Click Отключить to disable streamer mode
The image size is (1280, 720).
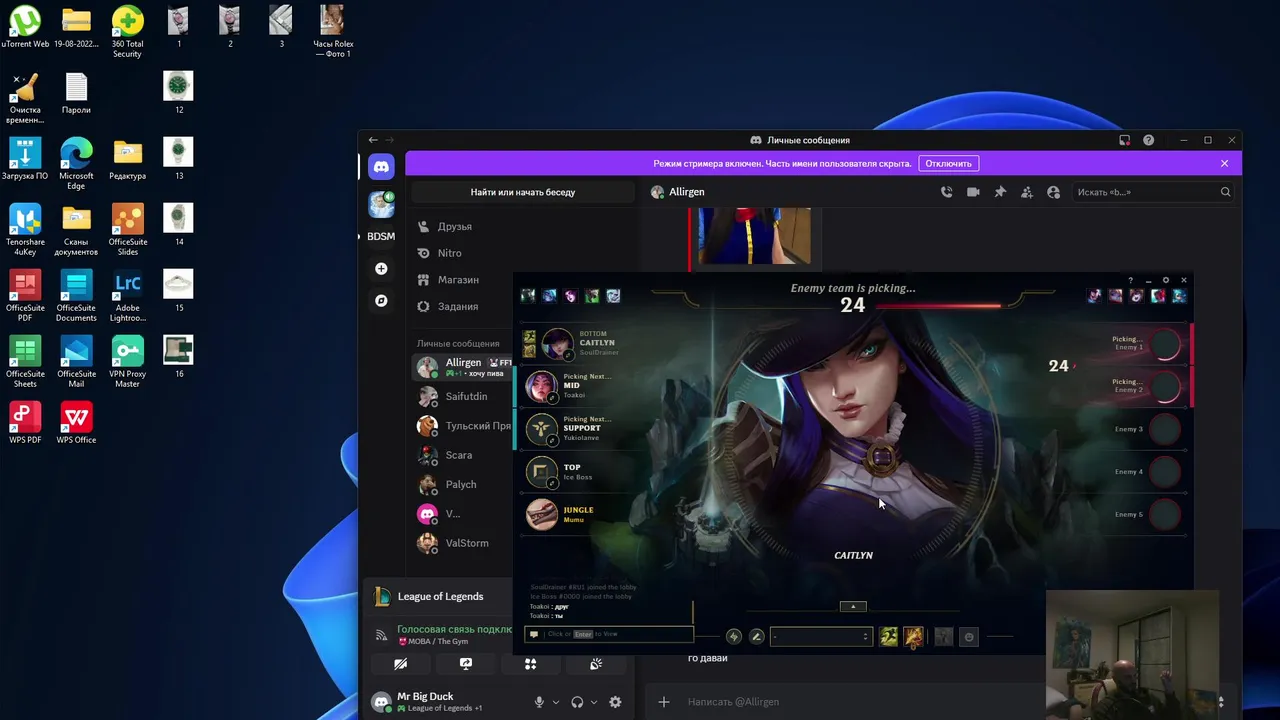[948, 163]
